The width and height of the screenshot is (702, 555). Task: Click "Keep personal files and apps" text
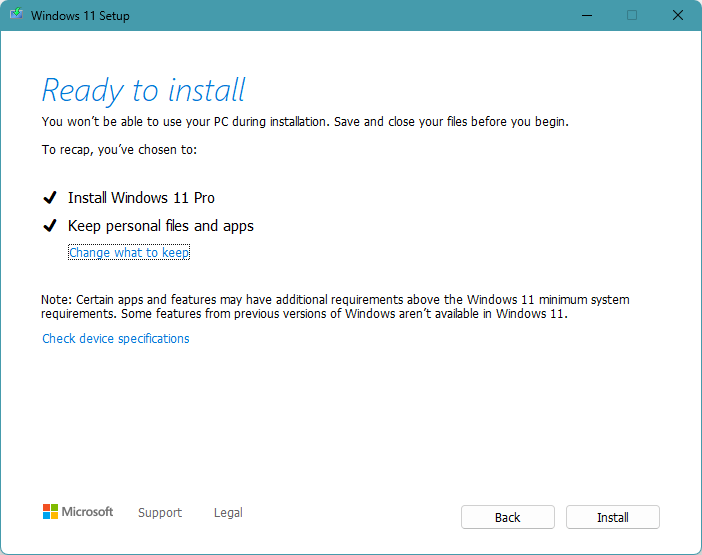[161, 226]
